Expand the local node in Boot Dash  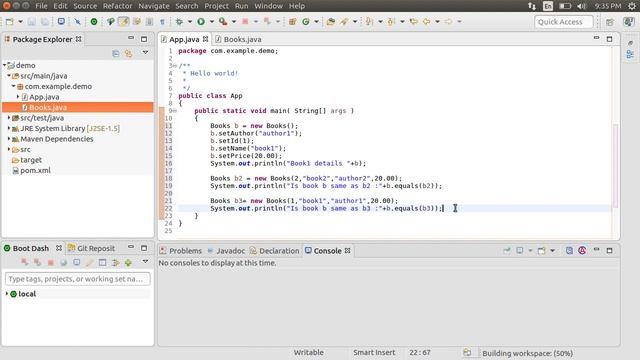[x=7, y=293]
